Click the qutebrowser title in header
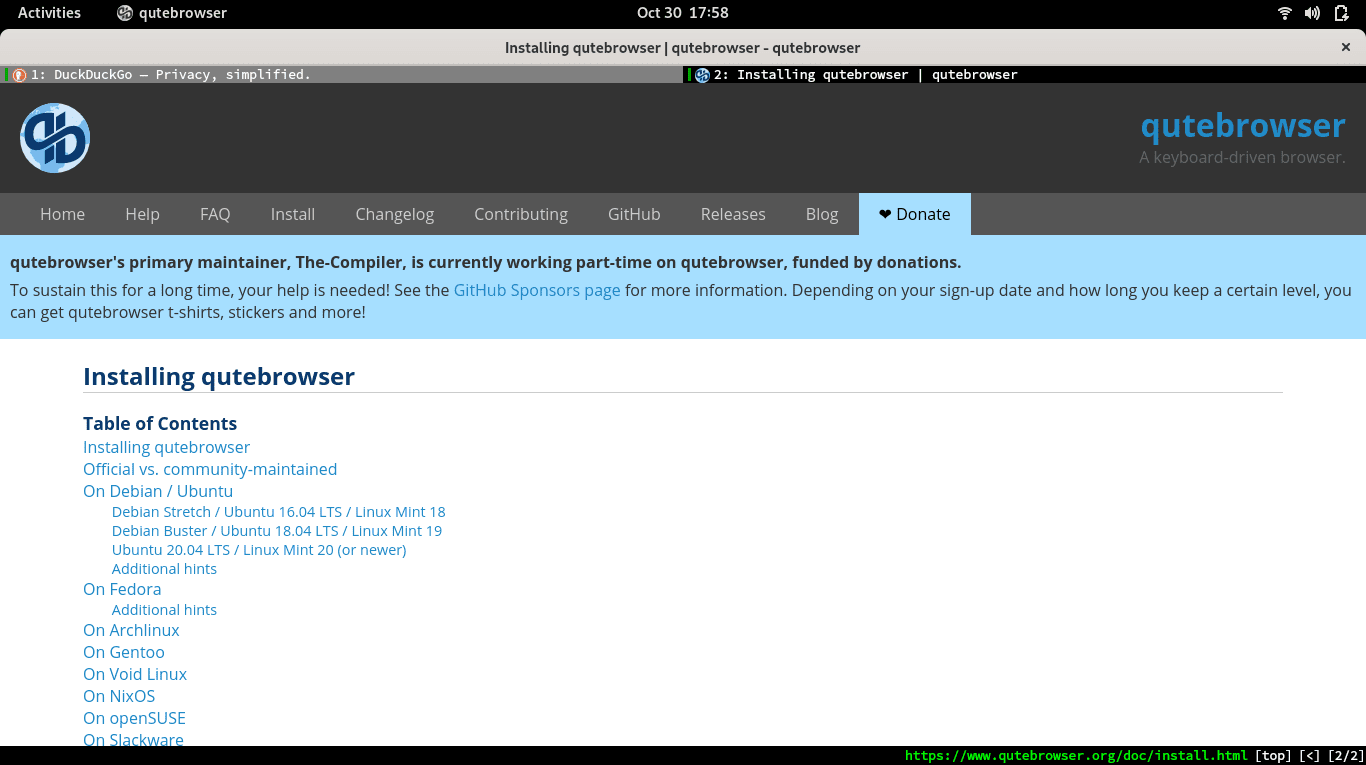 click(1243, 126)
